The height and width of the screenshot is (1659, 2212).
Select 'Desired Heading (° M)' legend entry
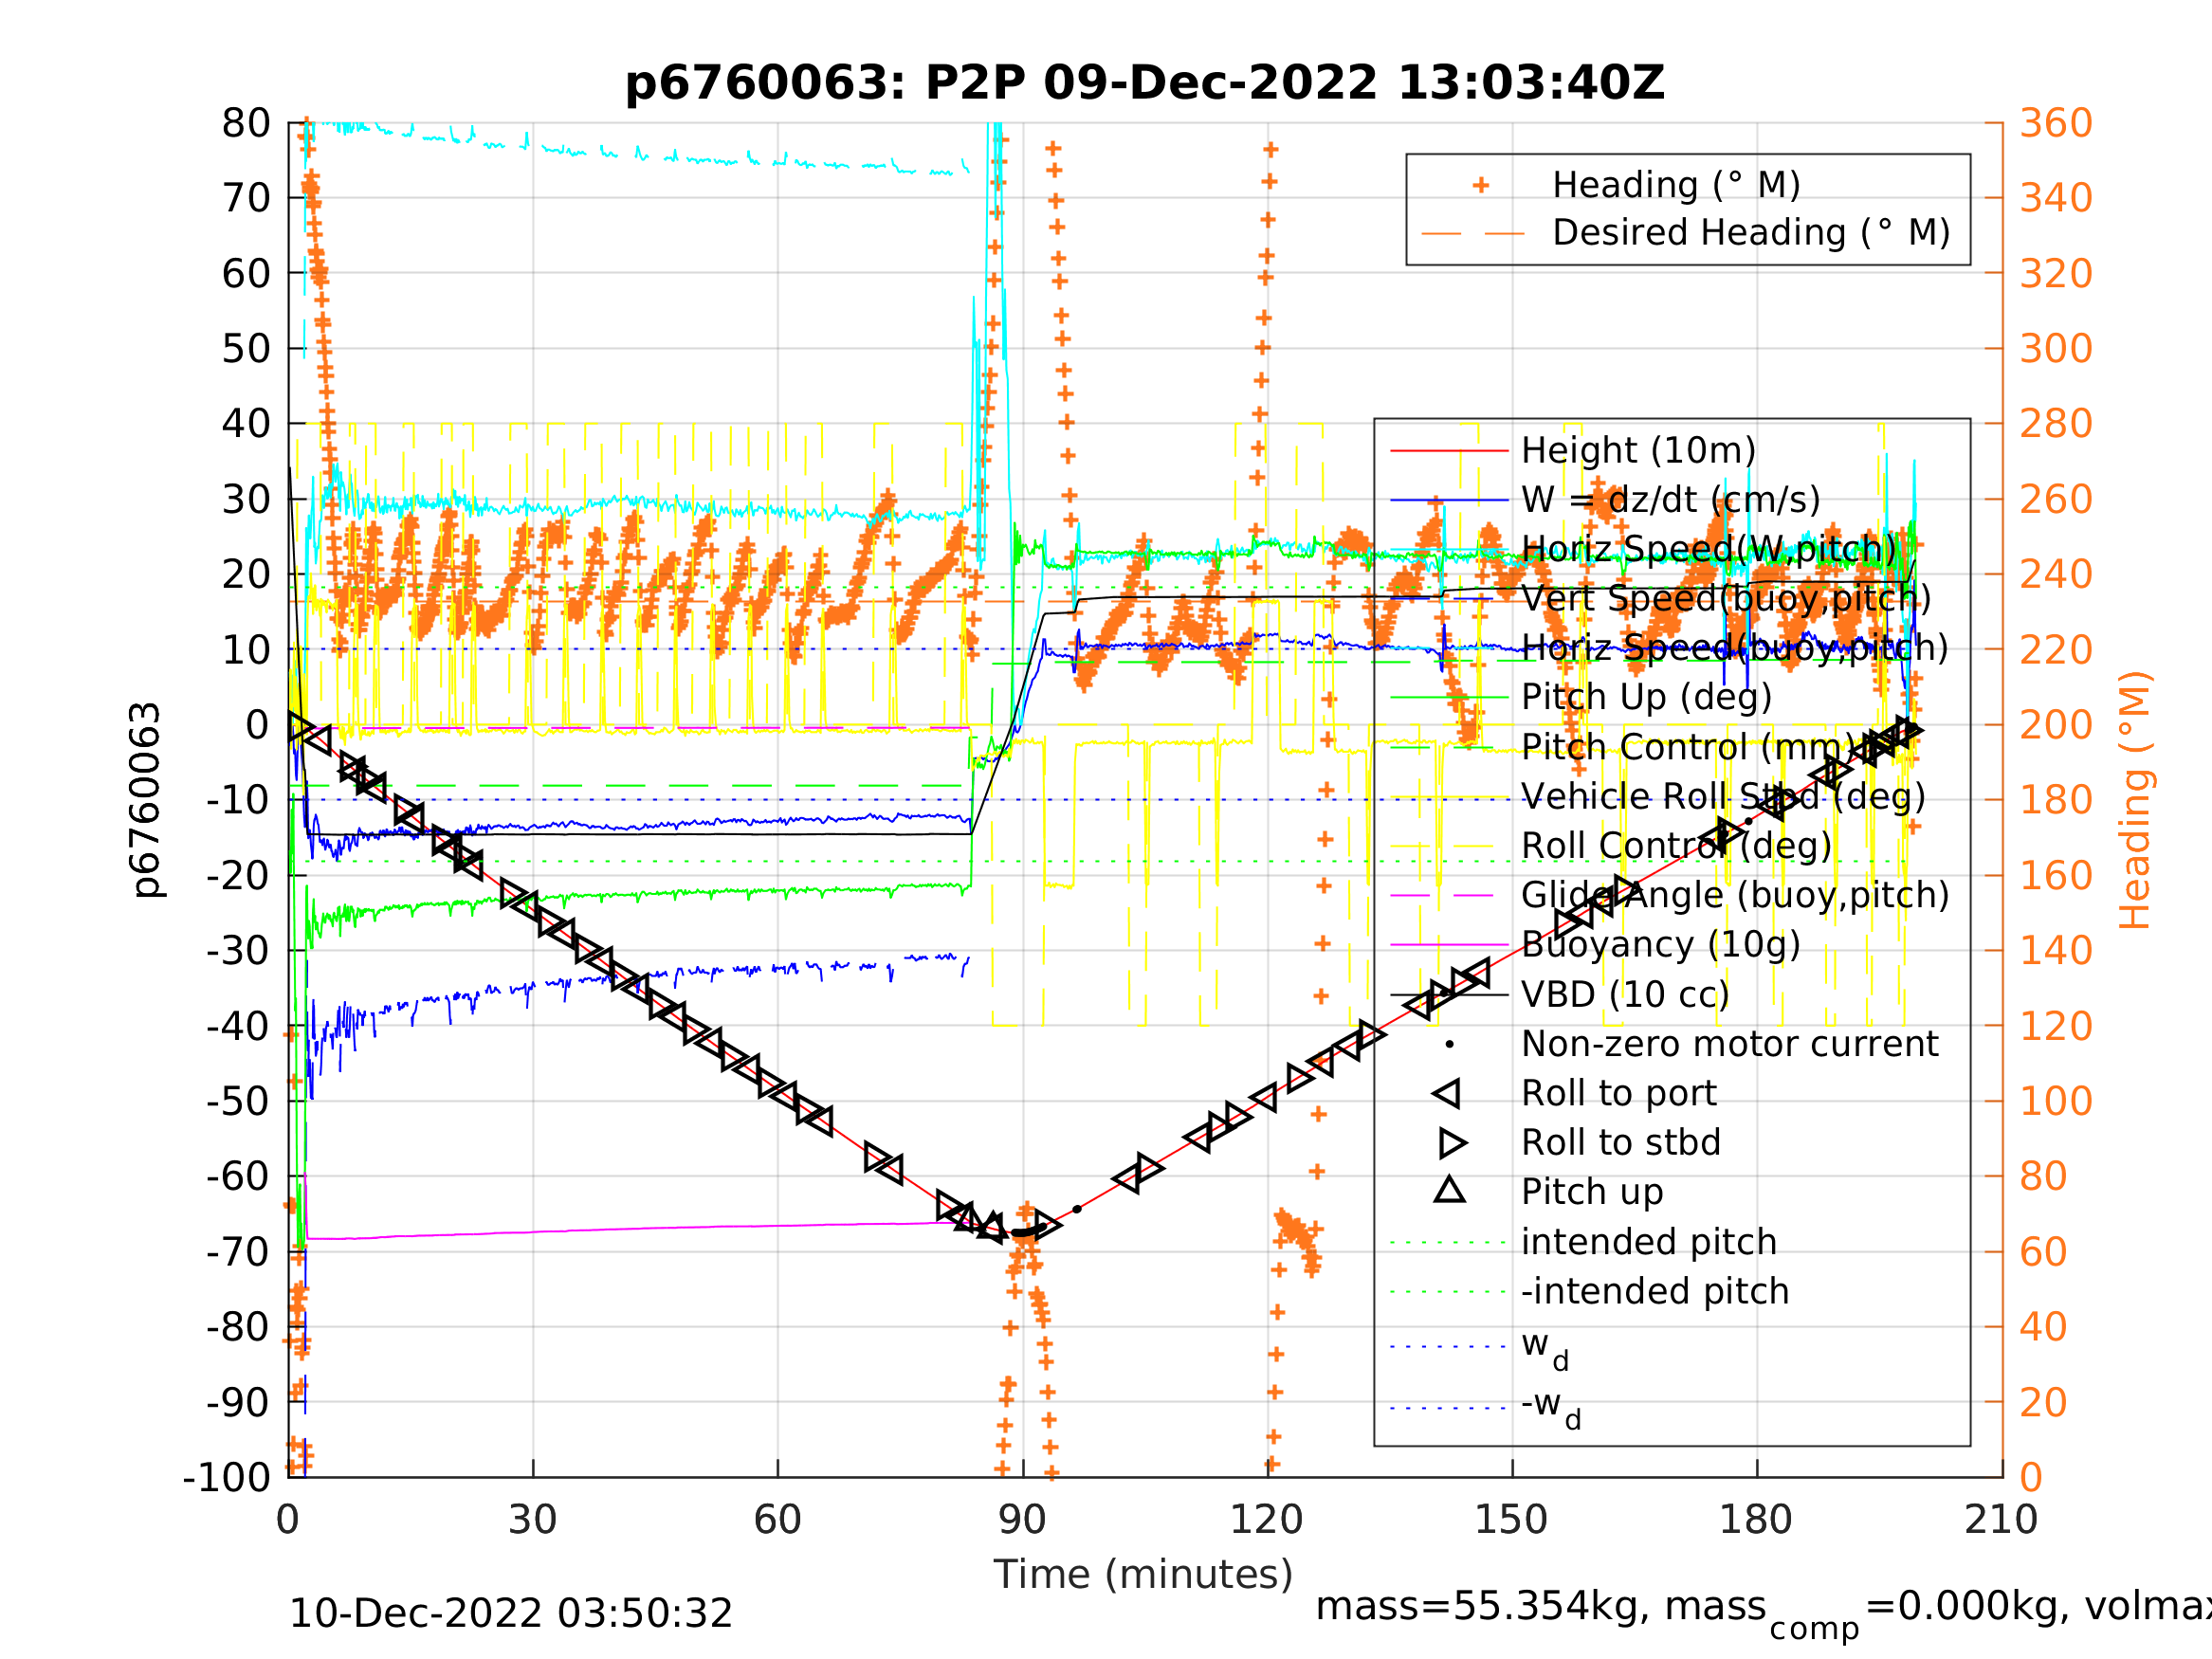(1751, 232)
